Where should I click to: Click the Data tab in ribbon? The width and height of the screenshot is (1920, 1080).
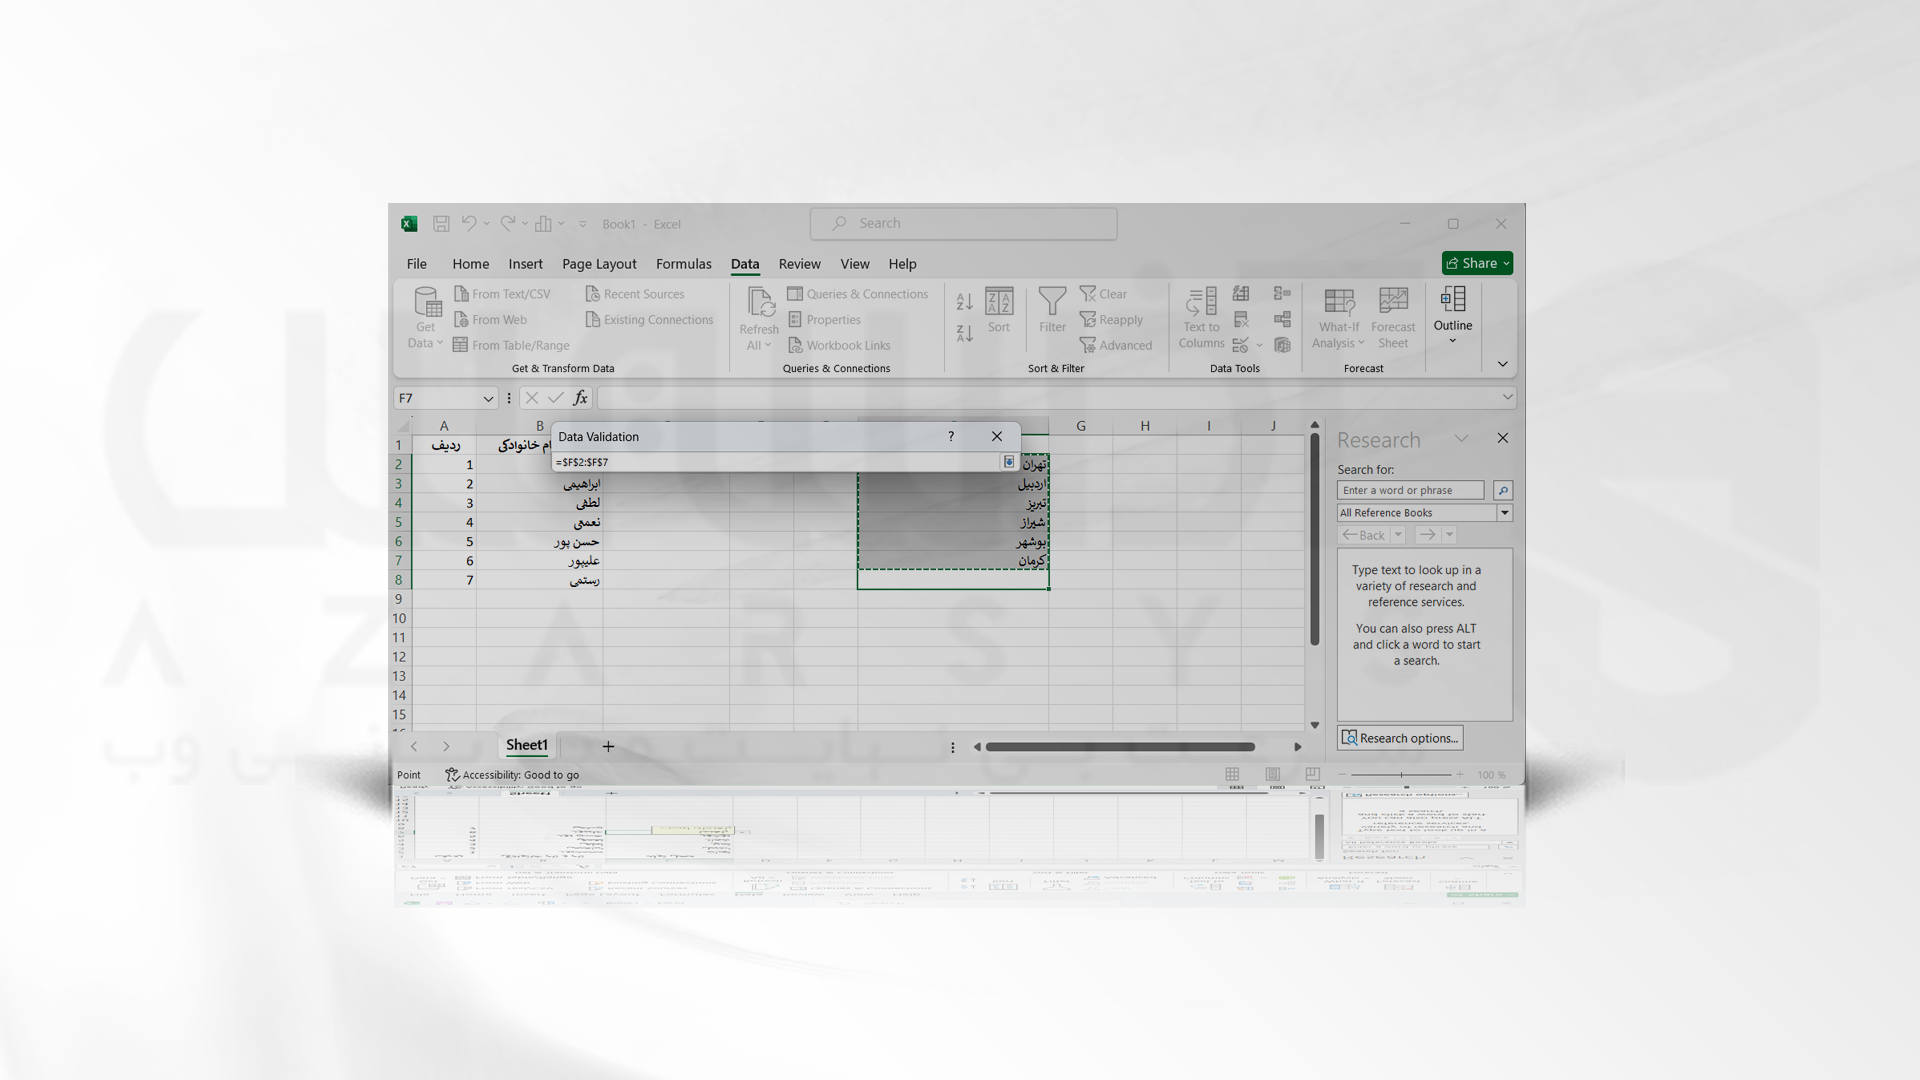pos(744,262)
